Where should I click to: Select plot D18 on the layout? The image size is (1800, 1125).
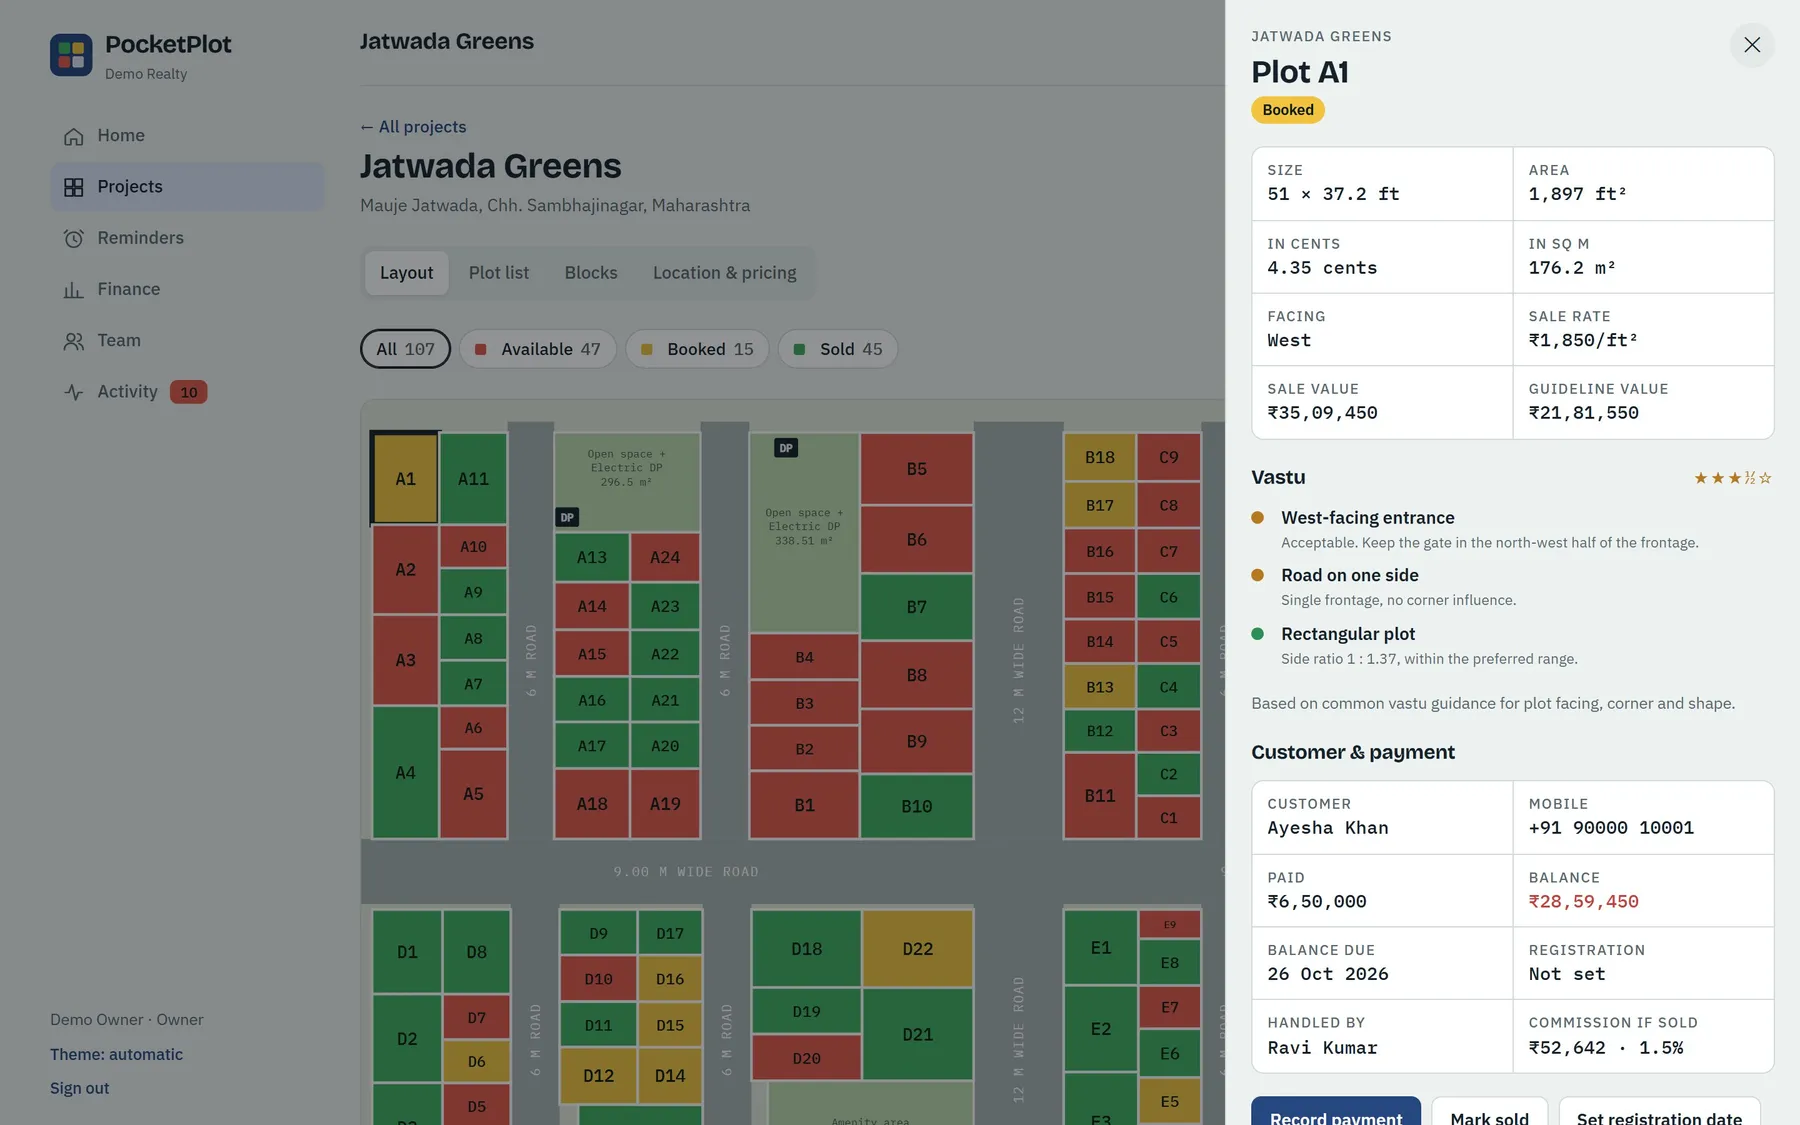coord(806,948)
